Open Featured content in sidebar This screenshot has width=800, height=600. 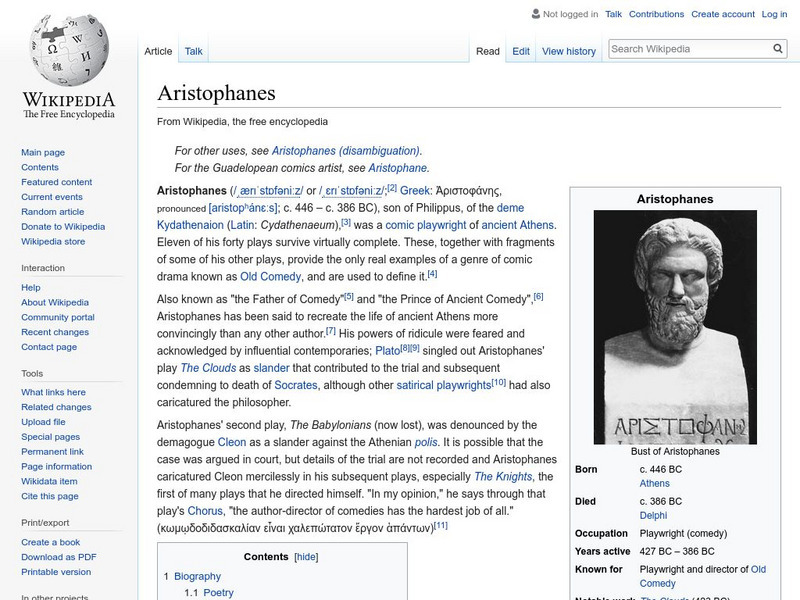tap(57, 182)
